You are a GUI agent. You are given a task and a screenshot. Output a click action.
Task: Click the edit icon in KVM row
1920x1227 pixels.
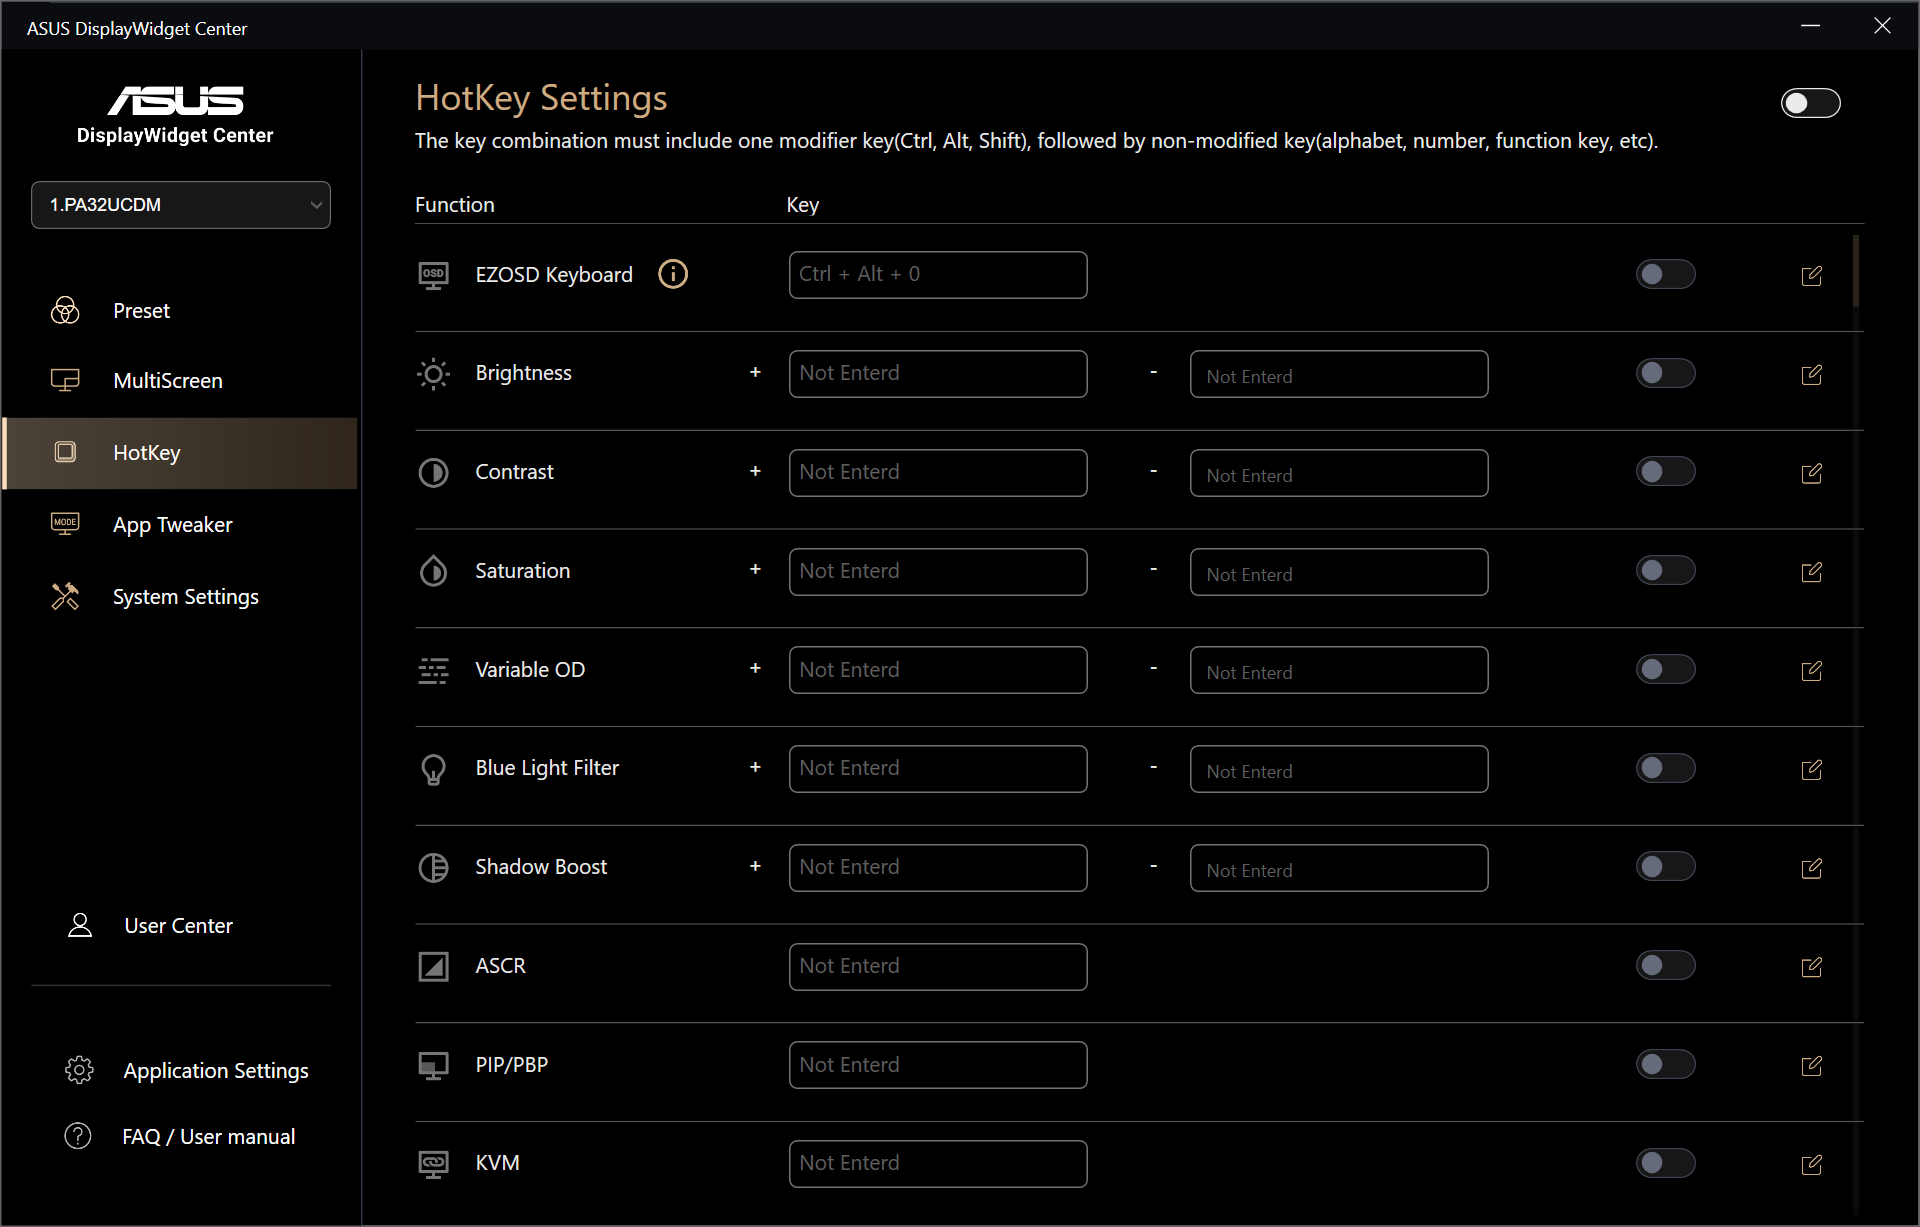point(1811,1164)
